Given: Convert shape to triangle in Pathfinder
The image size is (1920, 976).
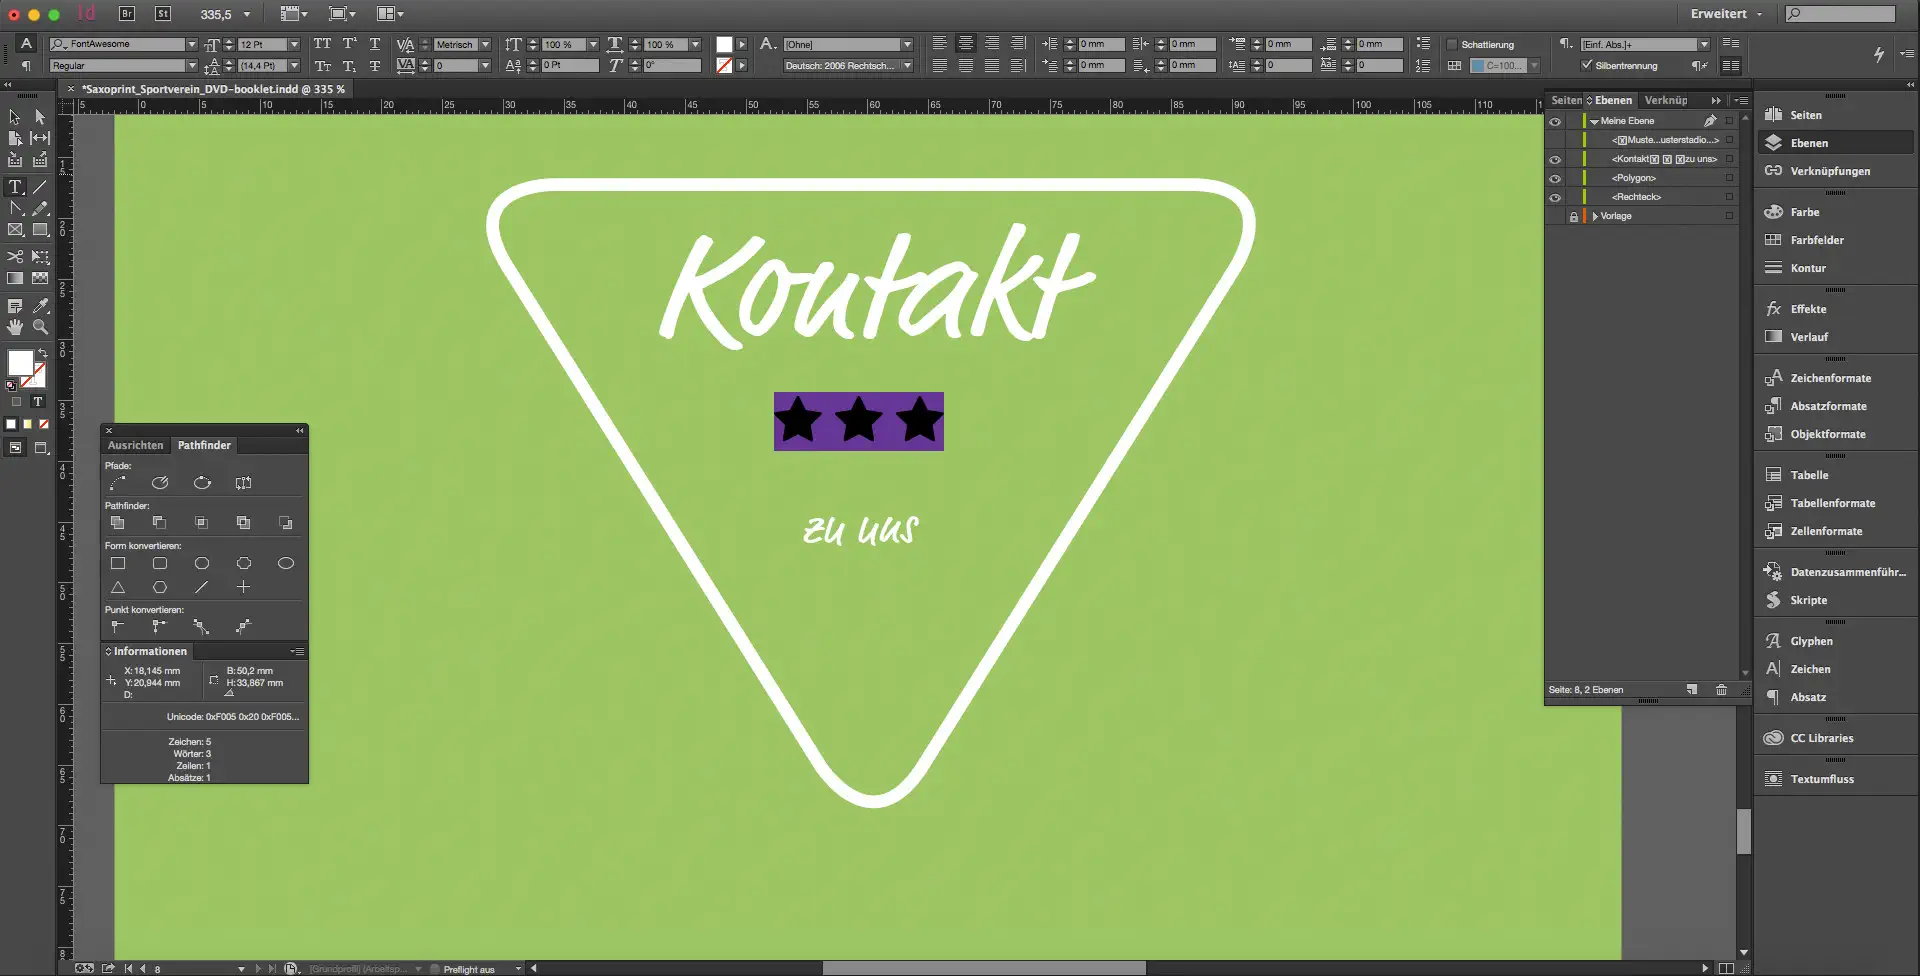Looking at the screenshot, I should pyautogui.click(x=118, y=588).
